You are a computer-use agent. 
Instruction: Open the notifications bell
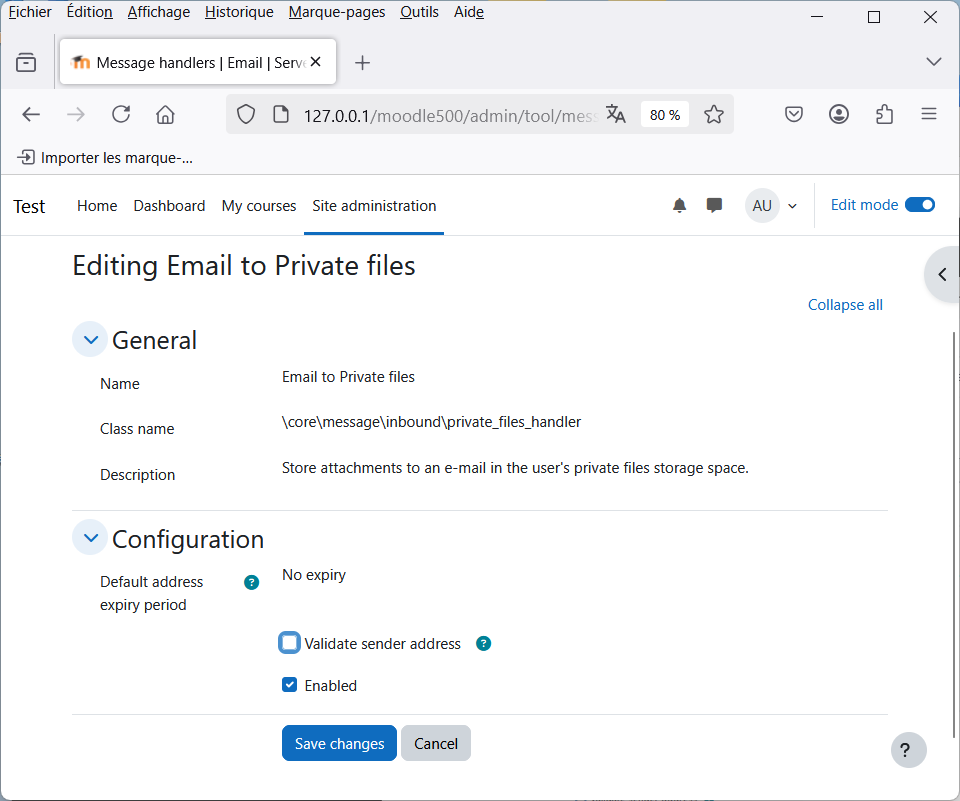click(679, 205)
